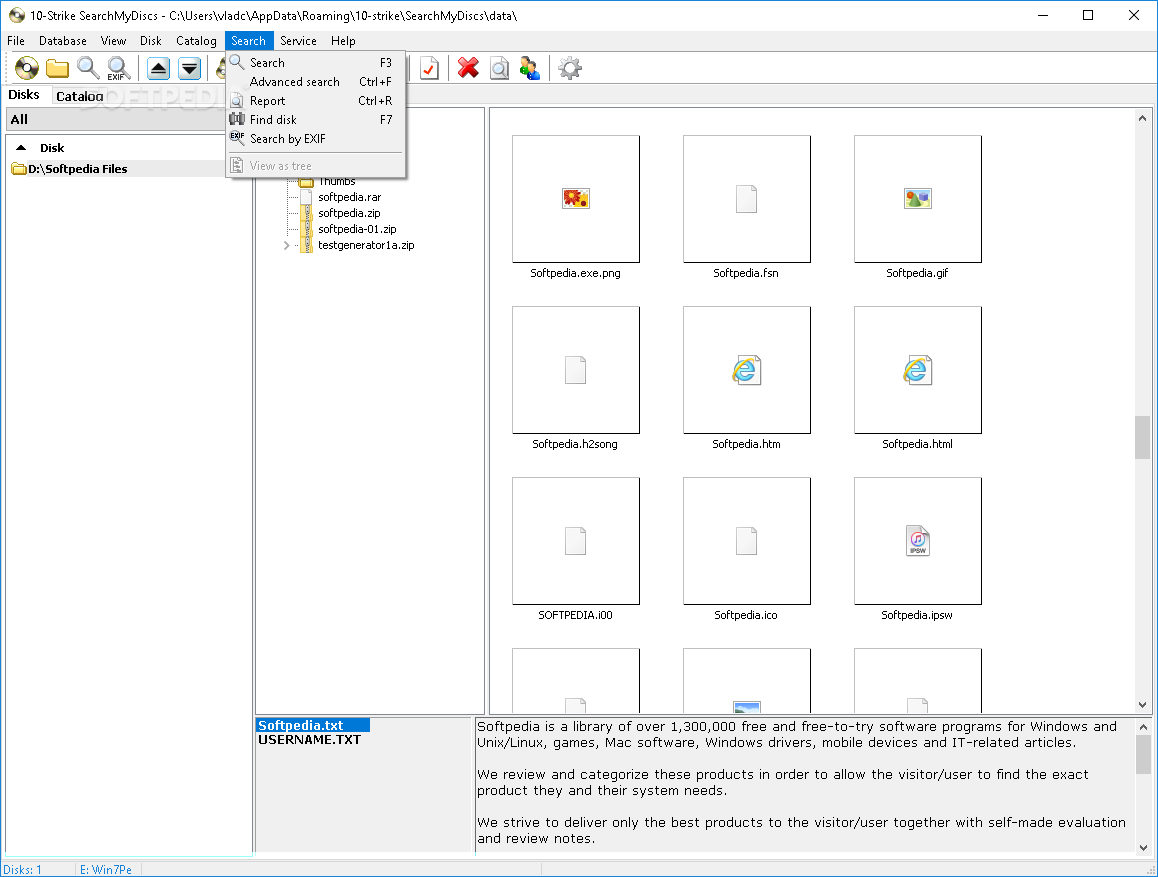Image resolution: width=1158 pixels, height=877 pixels.
Task: Open the Service menu
Action: click(298, 41)
